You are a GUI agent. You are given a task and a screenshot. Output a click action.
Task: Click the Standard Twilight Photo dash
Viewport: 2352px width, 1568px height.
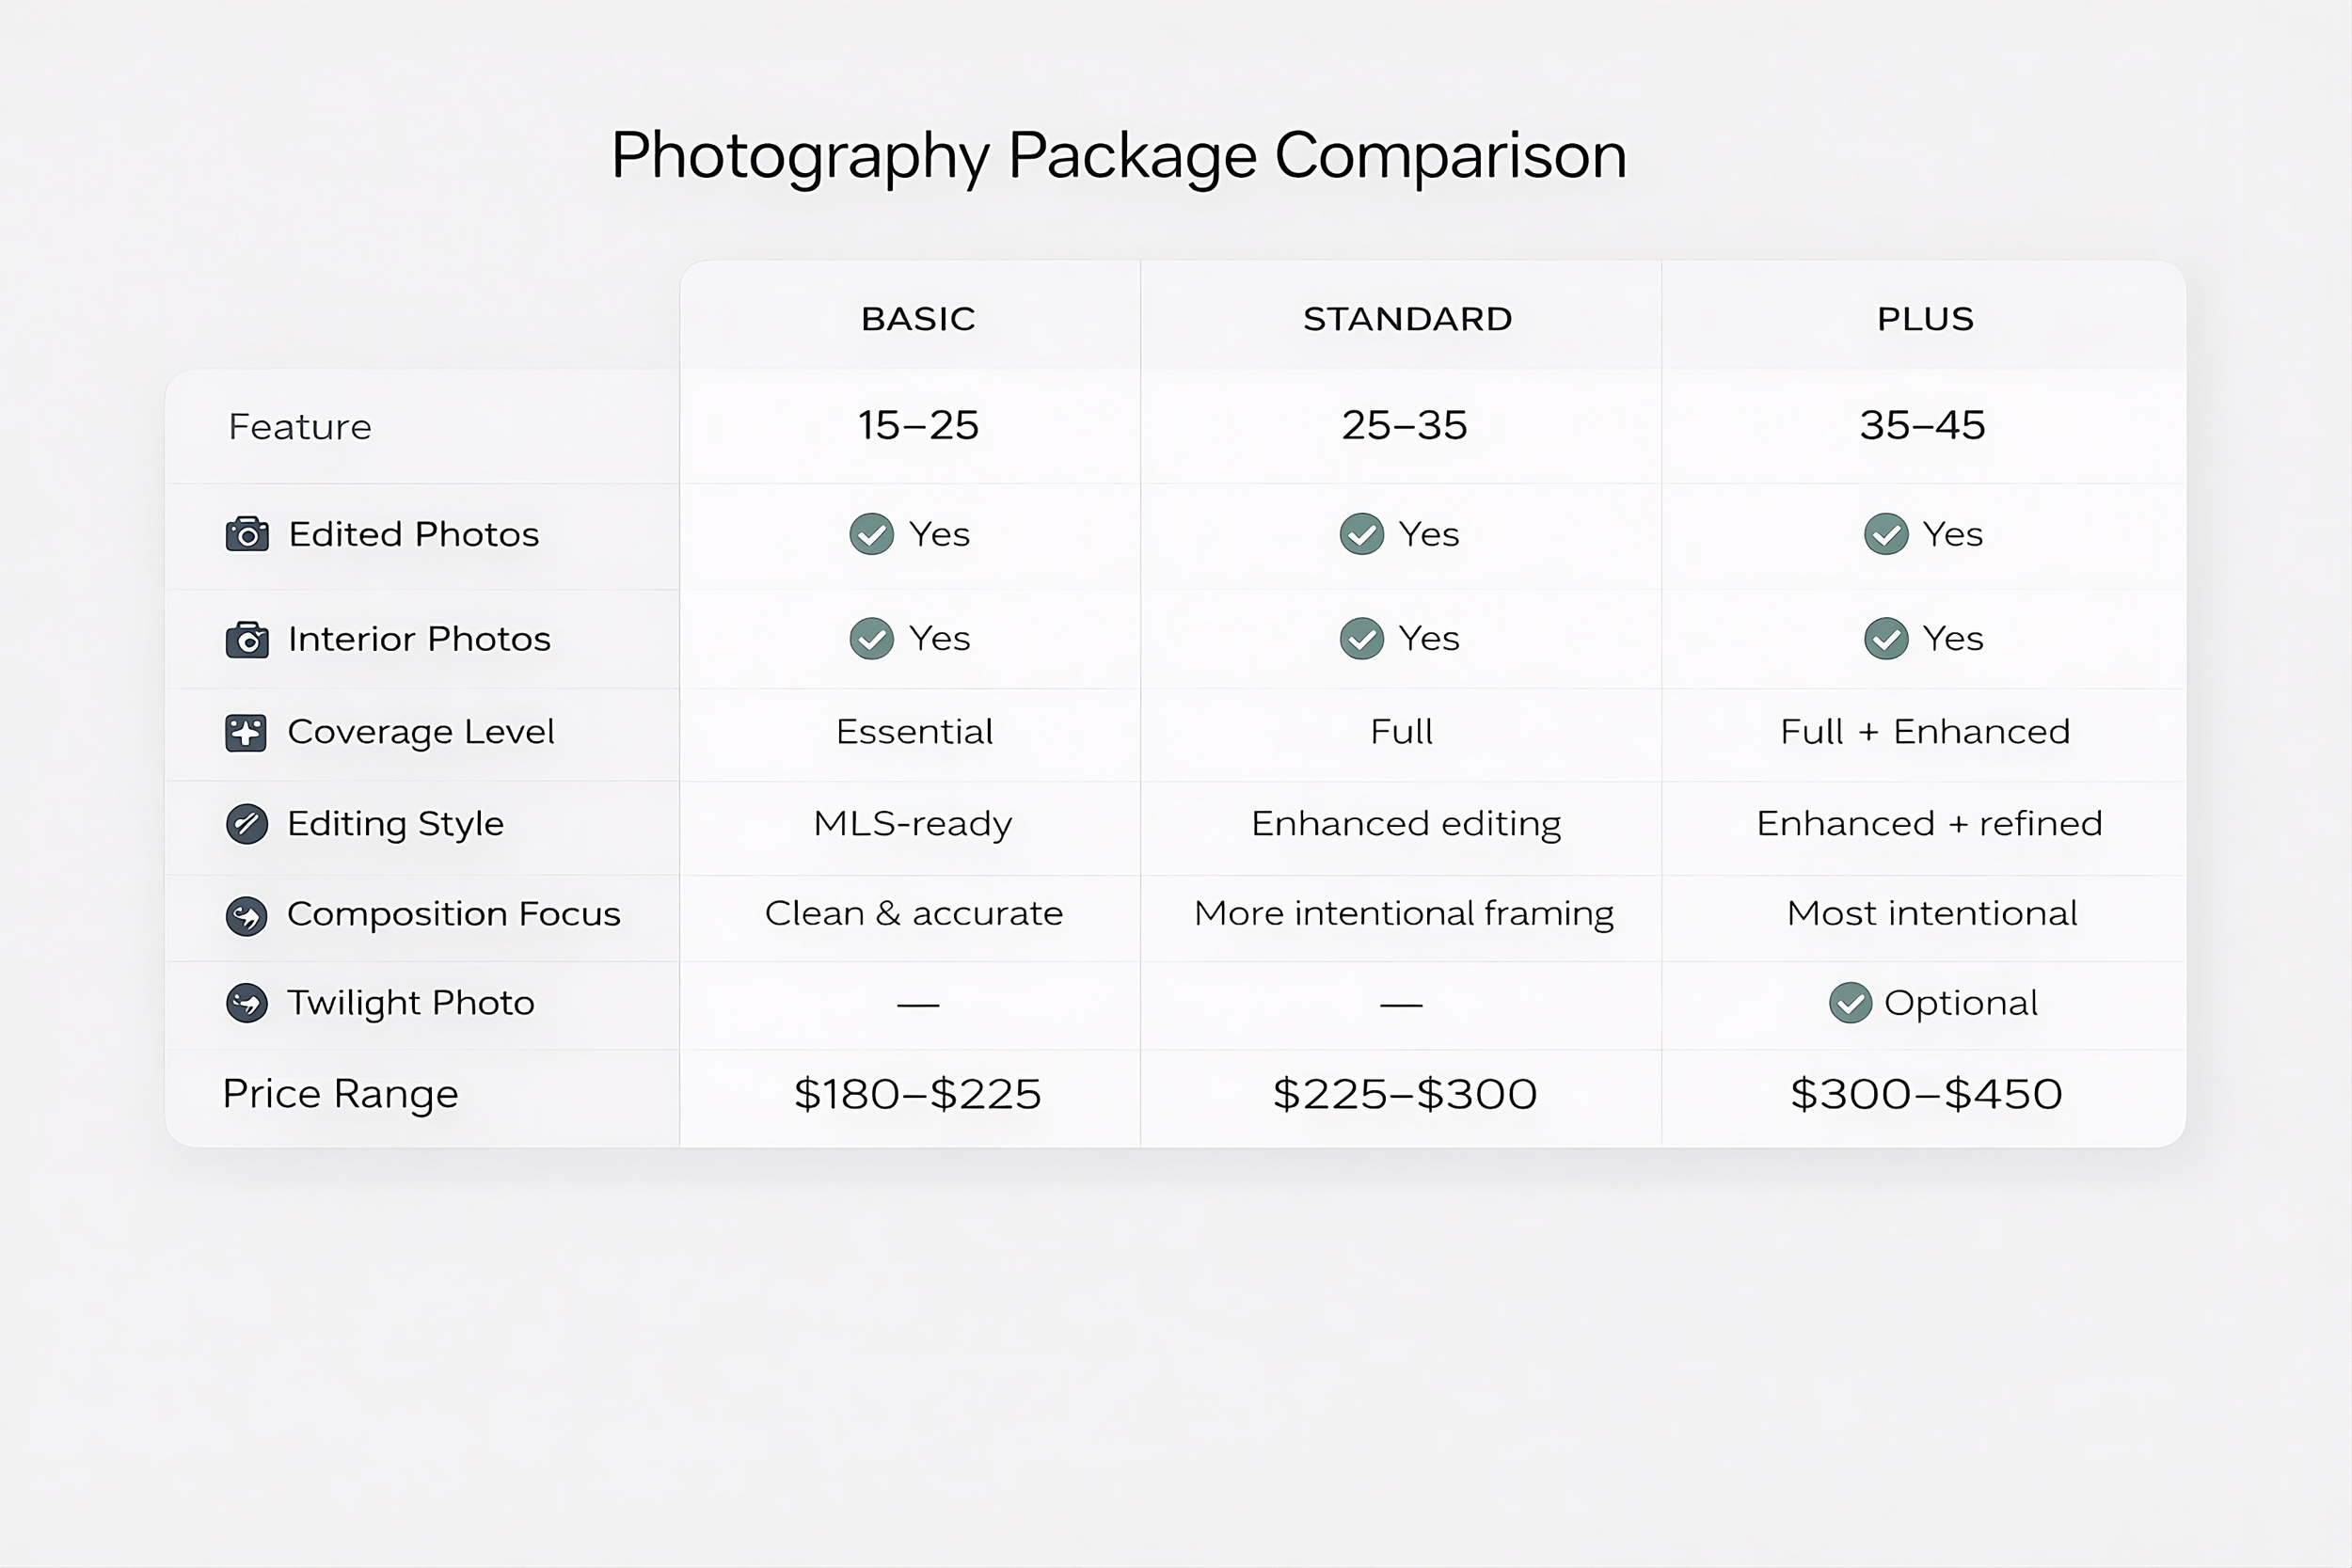coord(1401,1005)
